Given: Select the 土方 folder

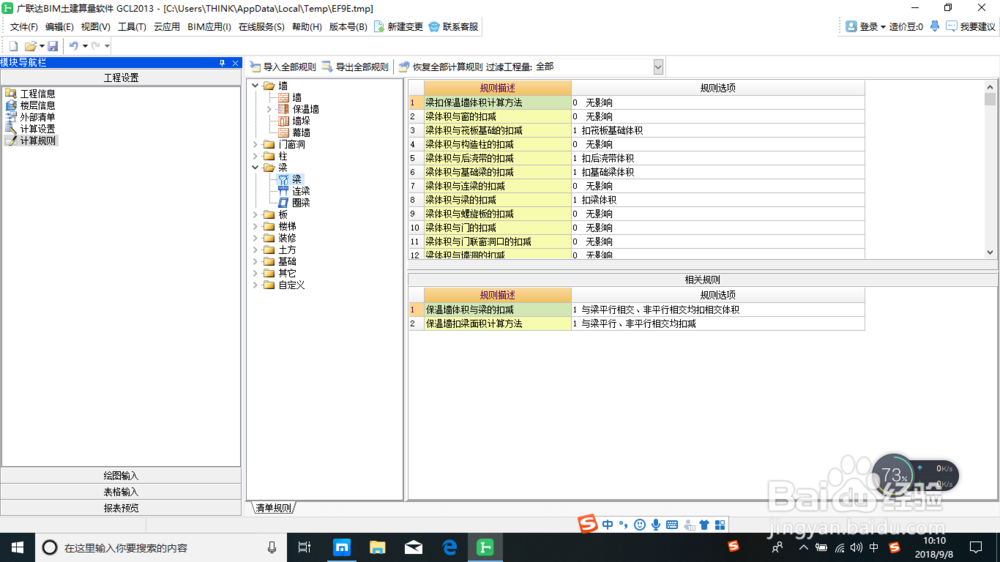Looking at the screenshot, I should 286,250.
